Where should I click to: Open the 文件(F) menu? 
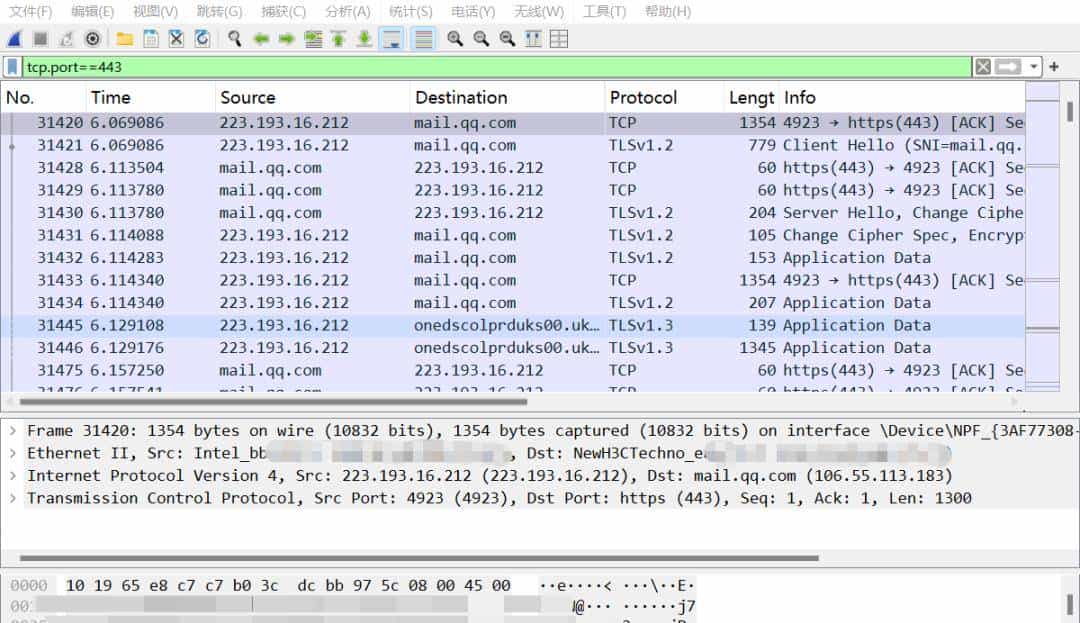31,12
